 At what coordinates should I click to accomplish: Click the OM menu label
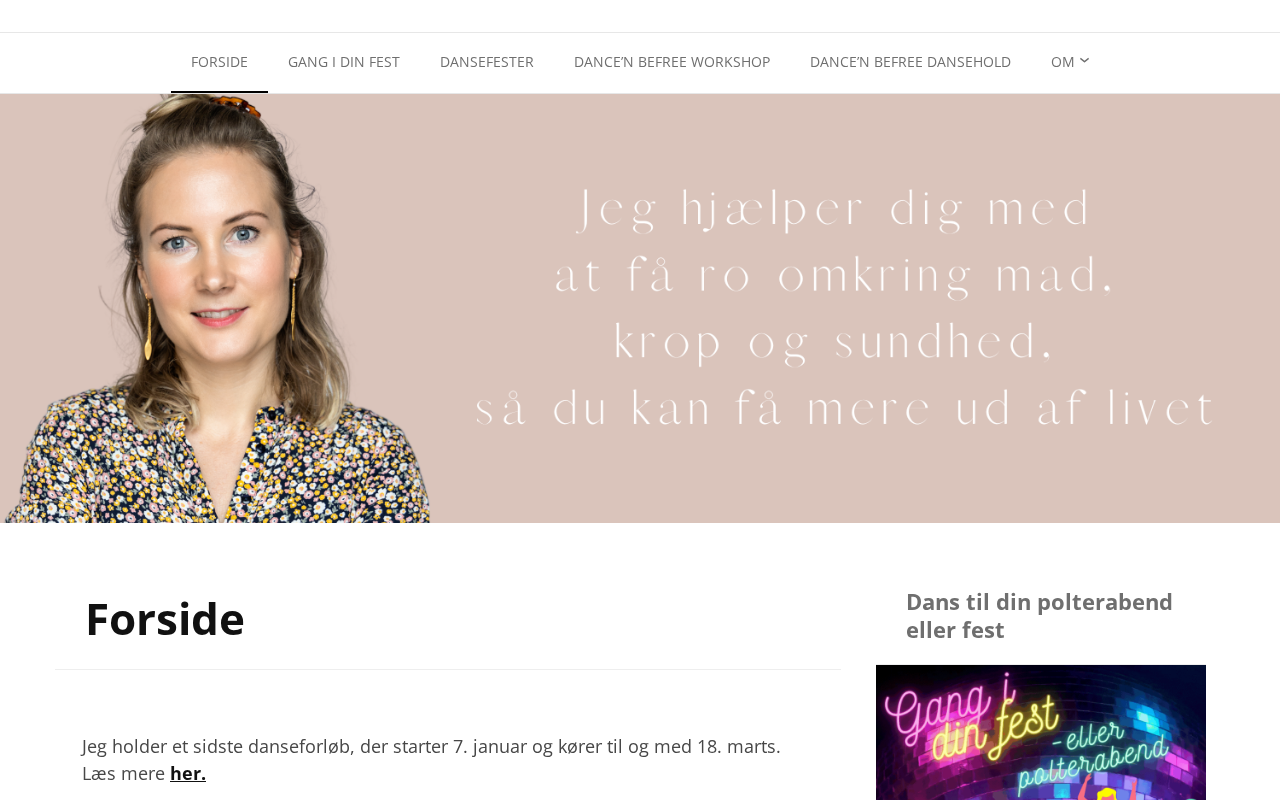click(x=1062, y=62)
